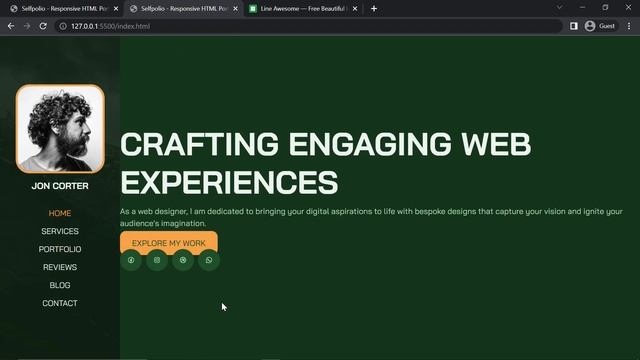Click Jon Corter's profile photo

[60, 129]
